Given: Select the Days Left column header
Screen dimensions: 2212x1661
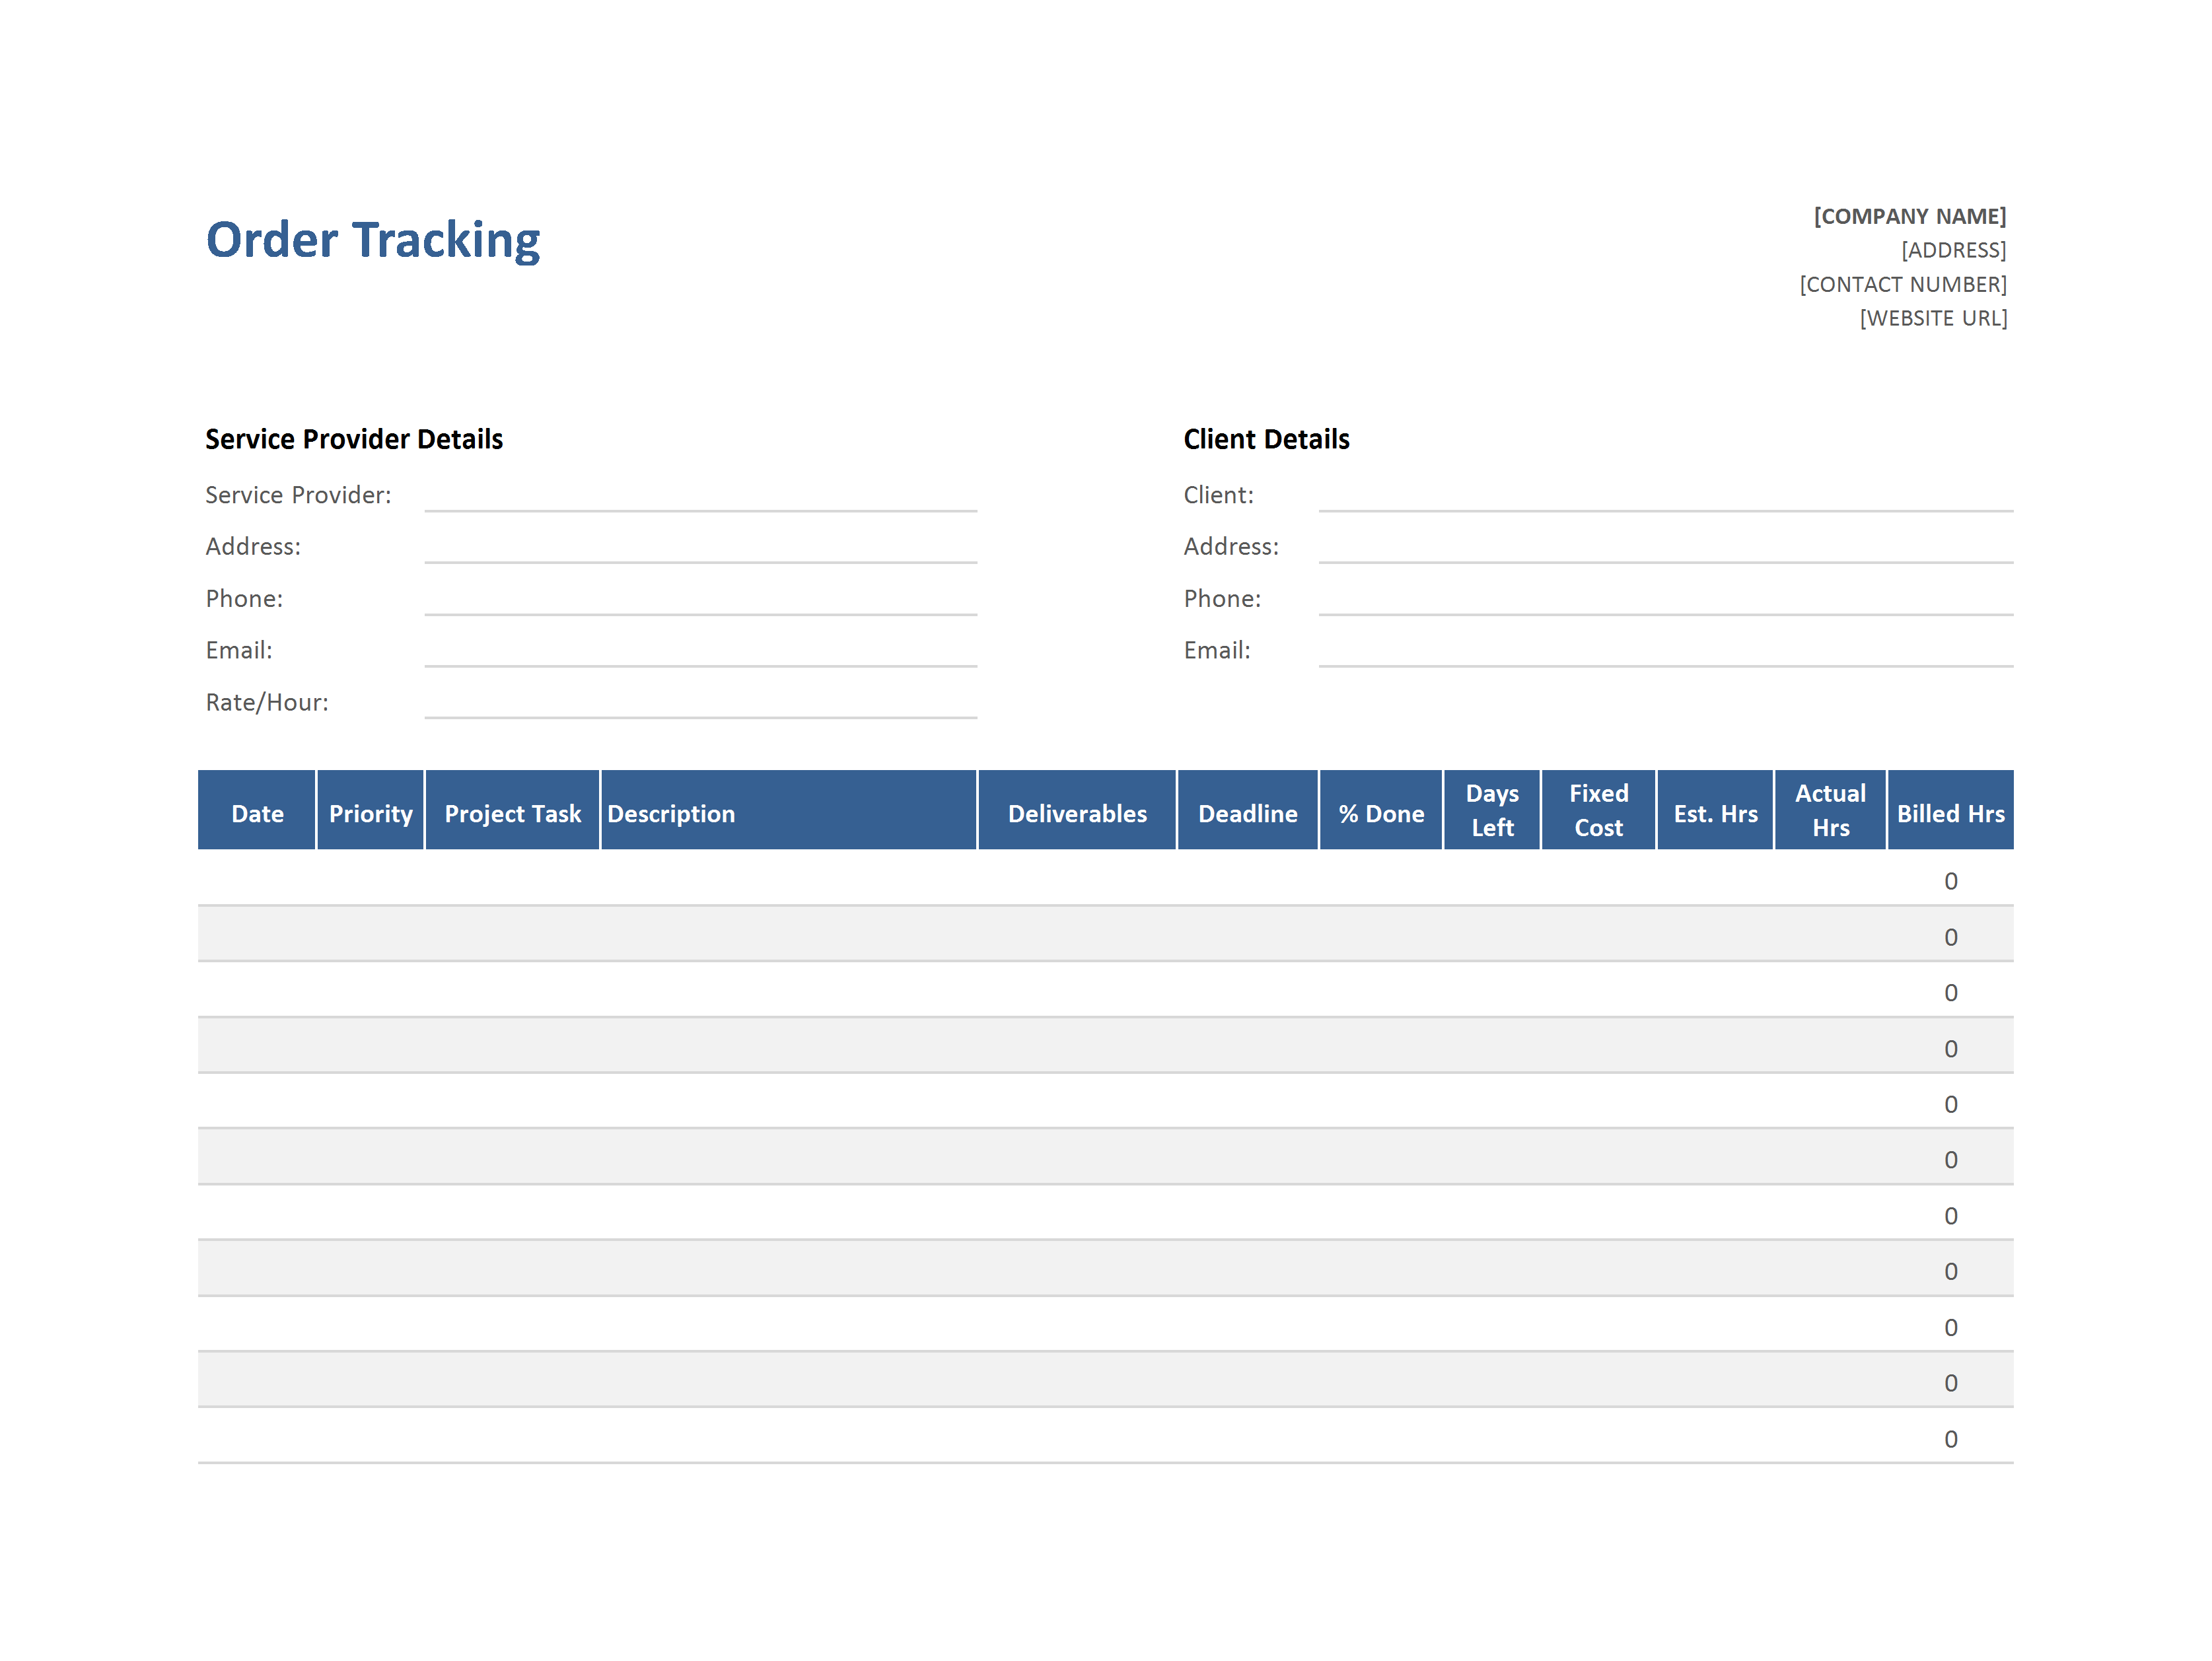Looking at the screenshot, I should pos(1492,810).
